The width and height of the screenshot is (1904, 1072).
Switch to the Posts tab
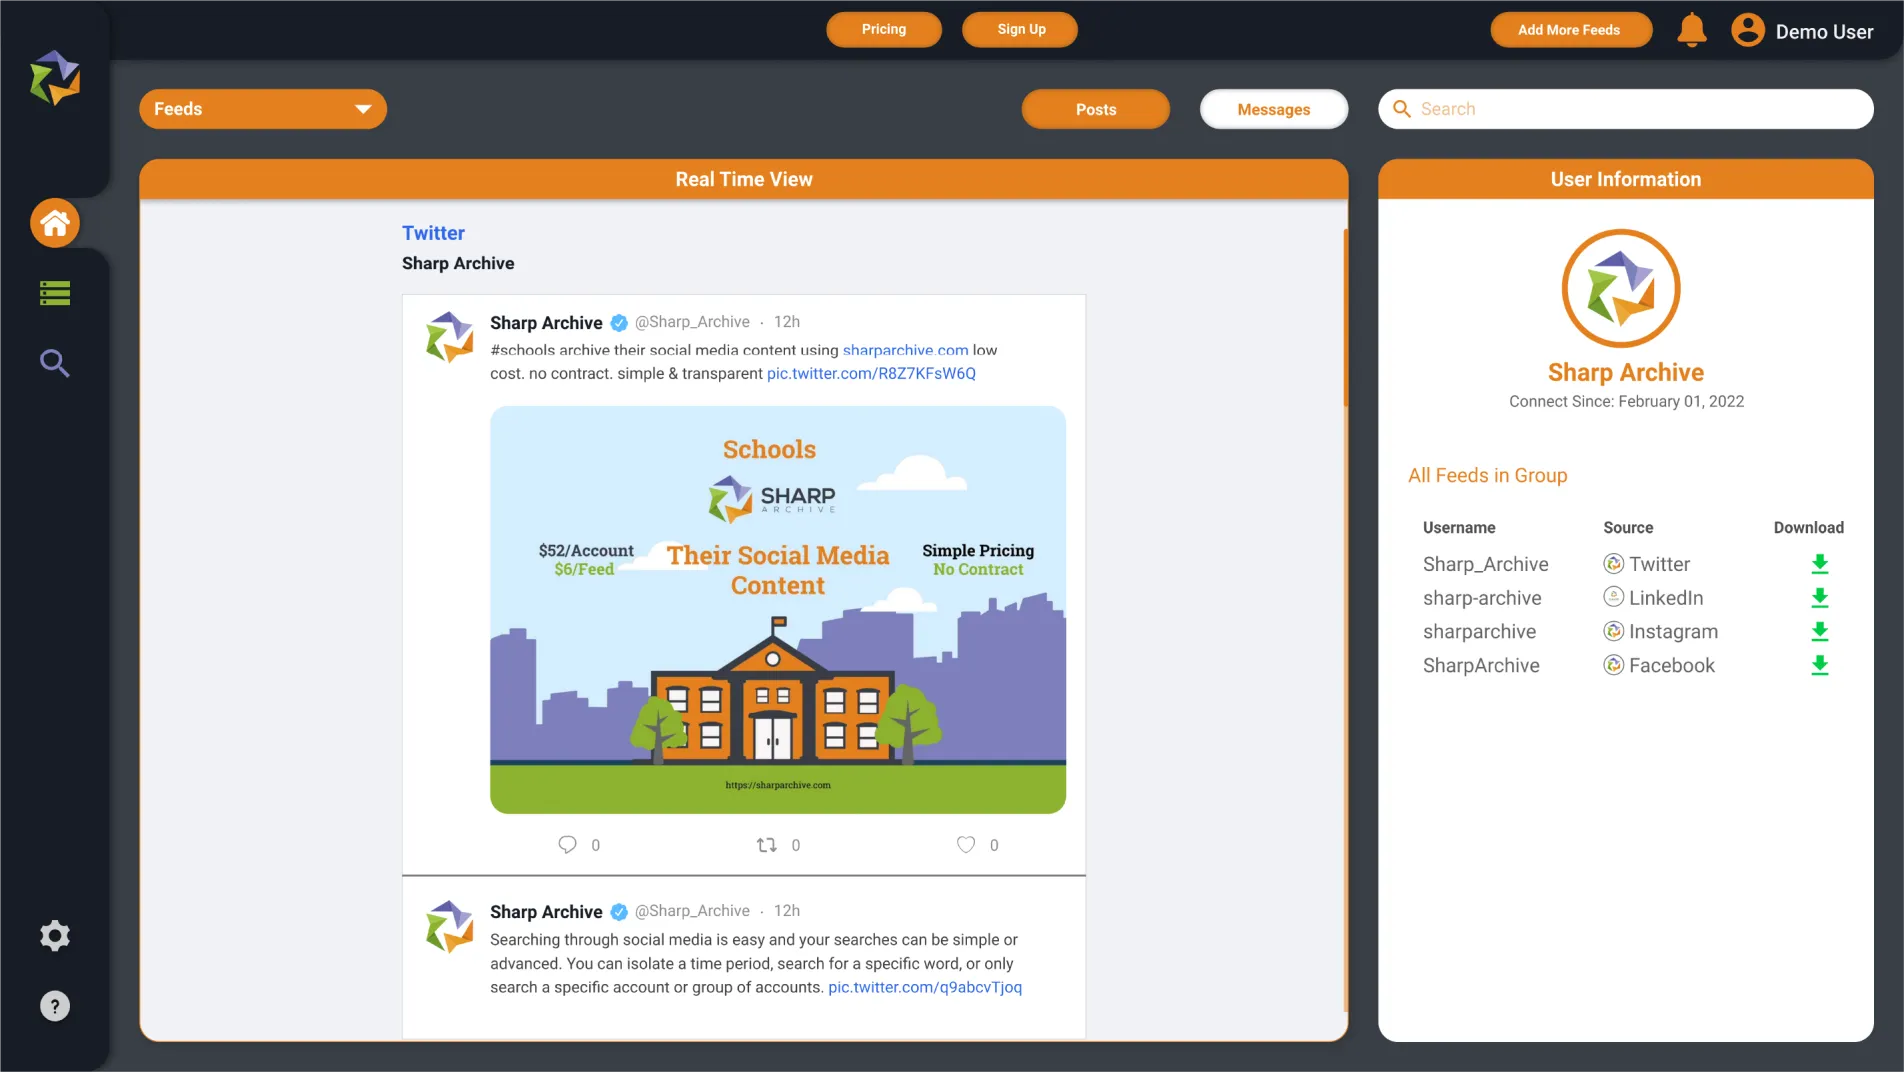pyautogui.click(x=1096, y=109)
